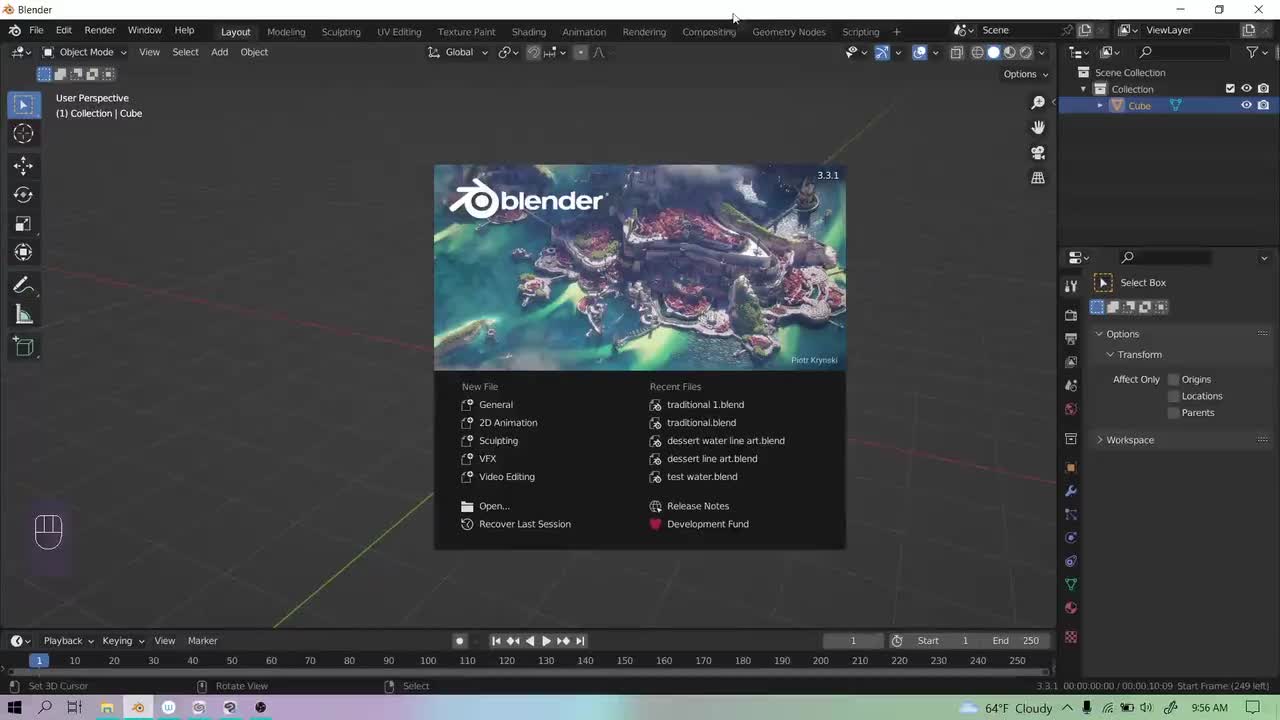Image resolution: width=1280 pixels, height=720 pixels.
Task: Open the Global transform orientation dropdown
Action: [x=457, y=52]
